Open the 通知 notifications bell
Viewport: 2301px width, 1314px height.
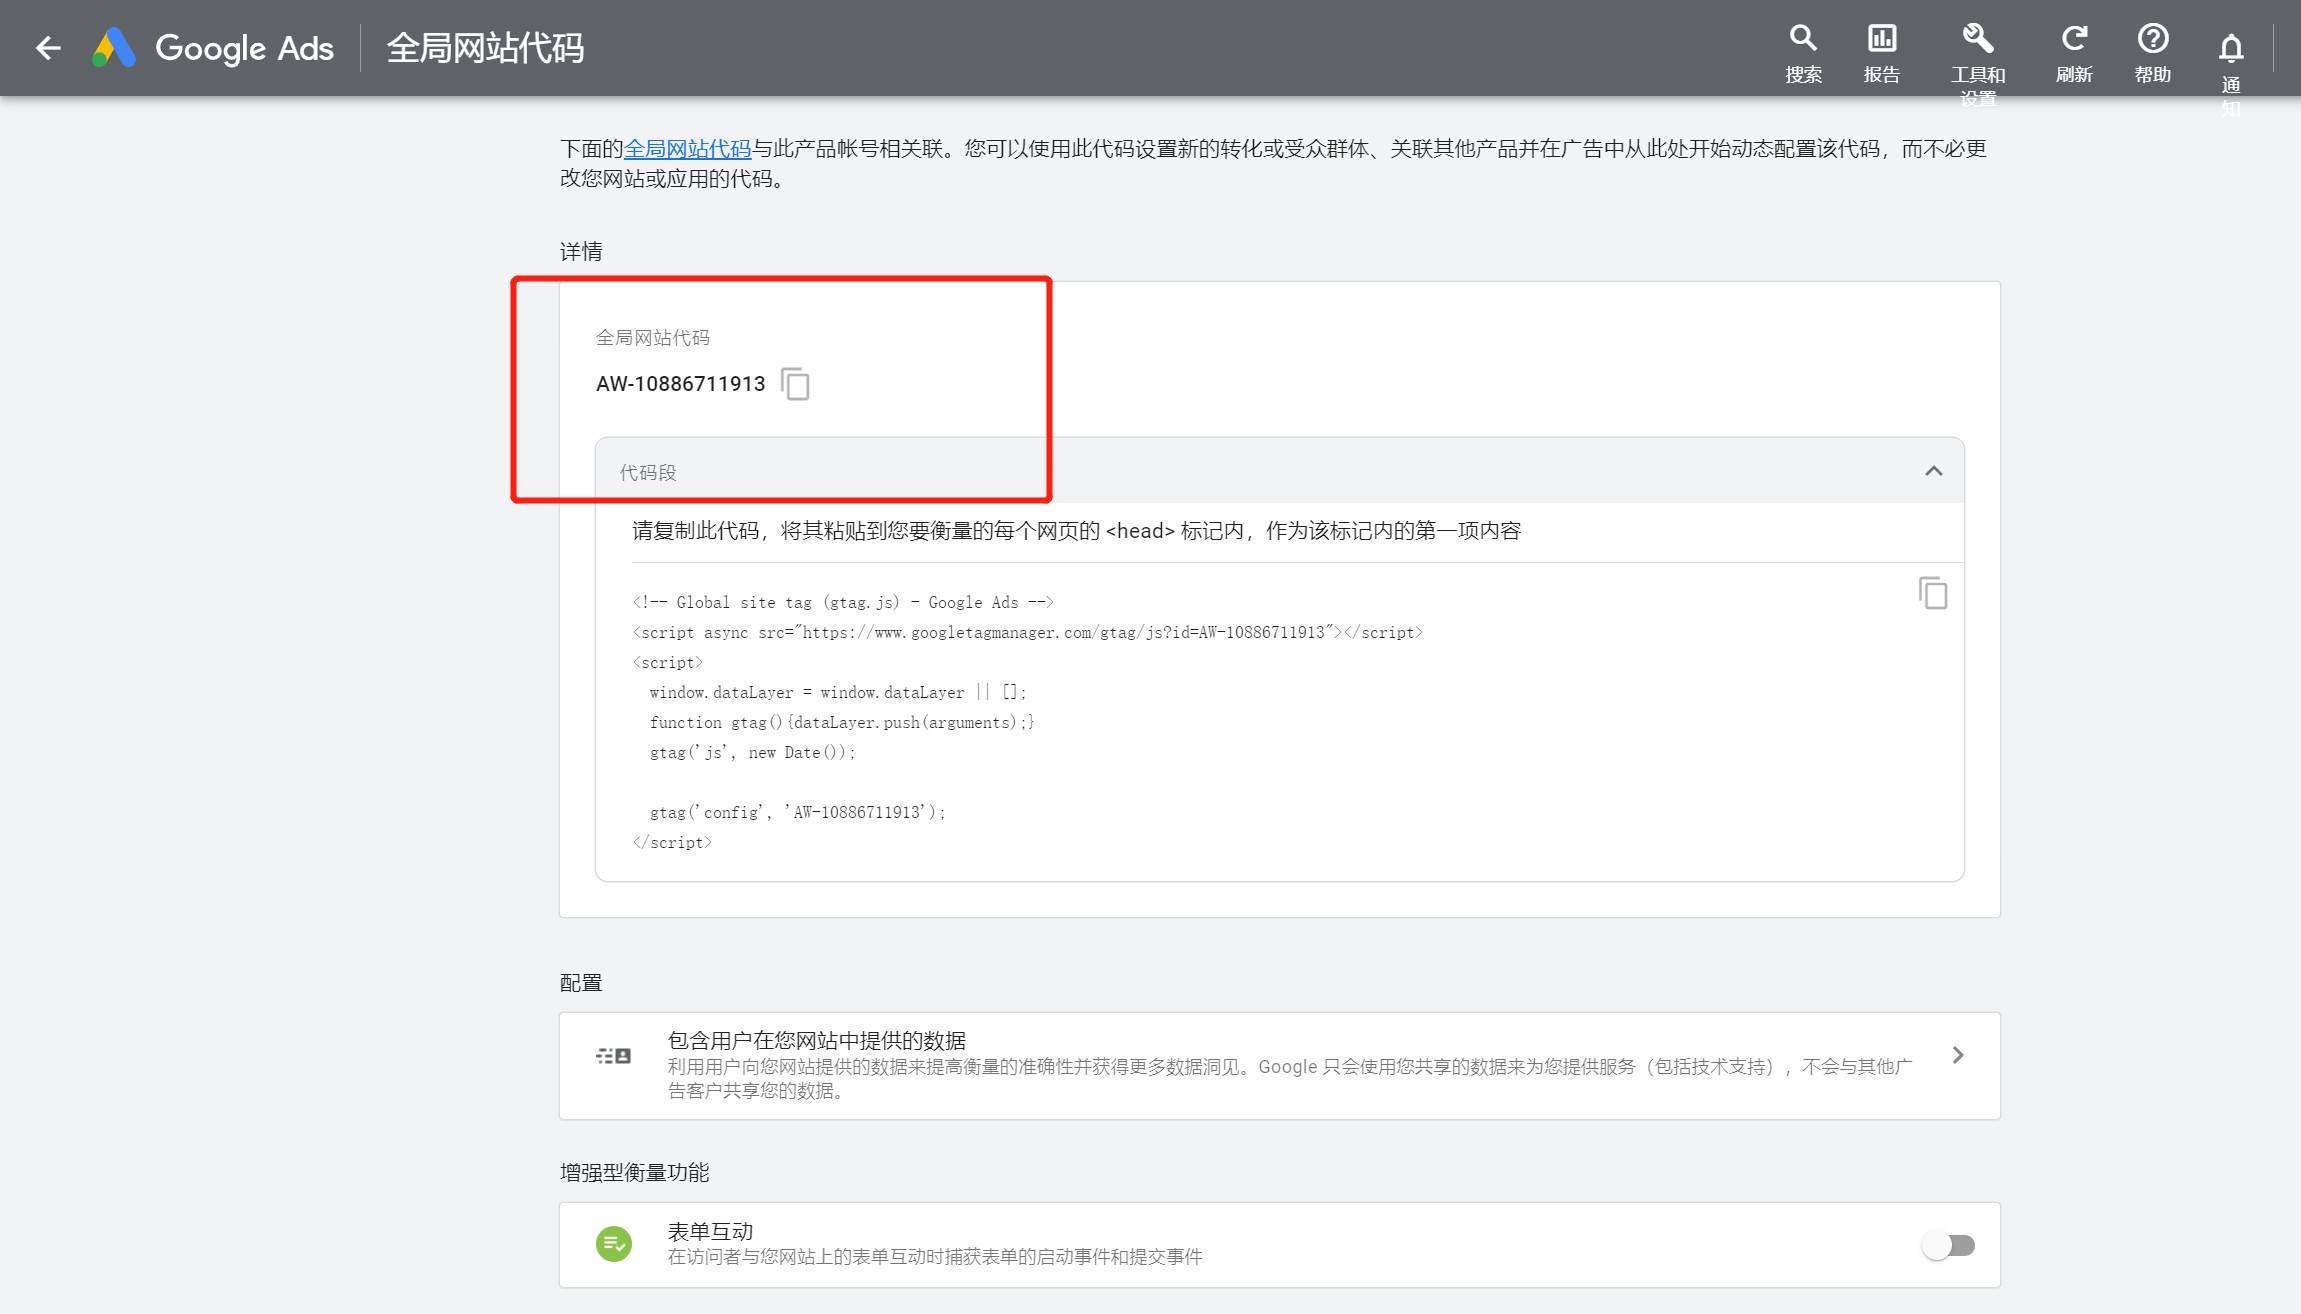tap(2231, 48)
